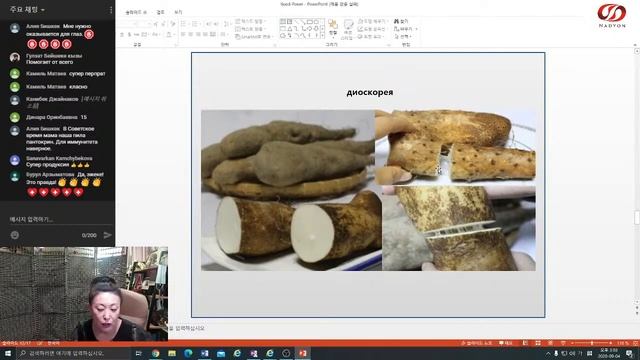The image size is (640, 360).
Task: Click the Find (찾기) ribbon icon
Action: [x=401, y=21]
